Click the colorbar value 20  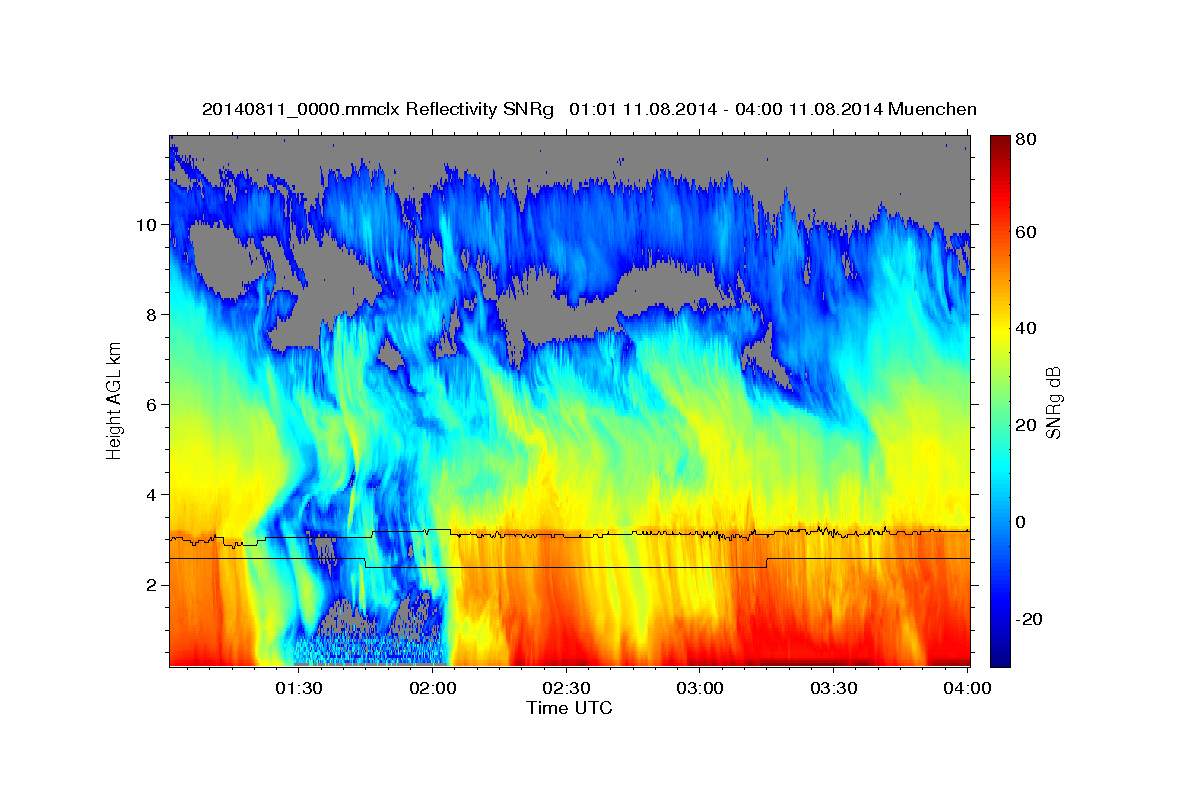tap(1025, 426)
